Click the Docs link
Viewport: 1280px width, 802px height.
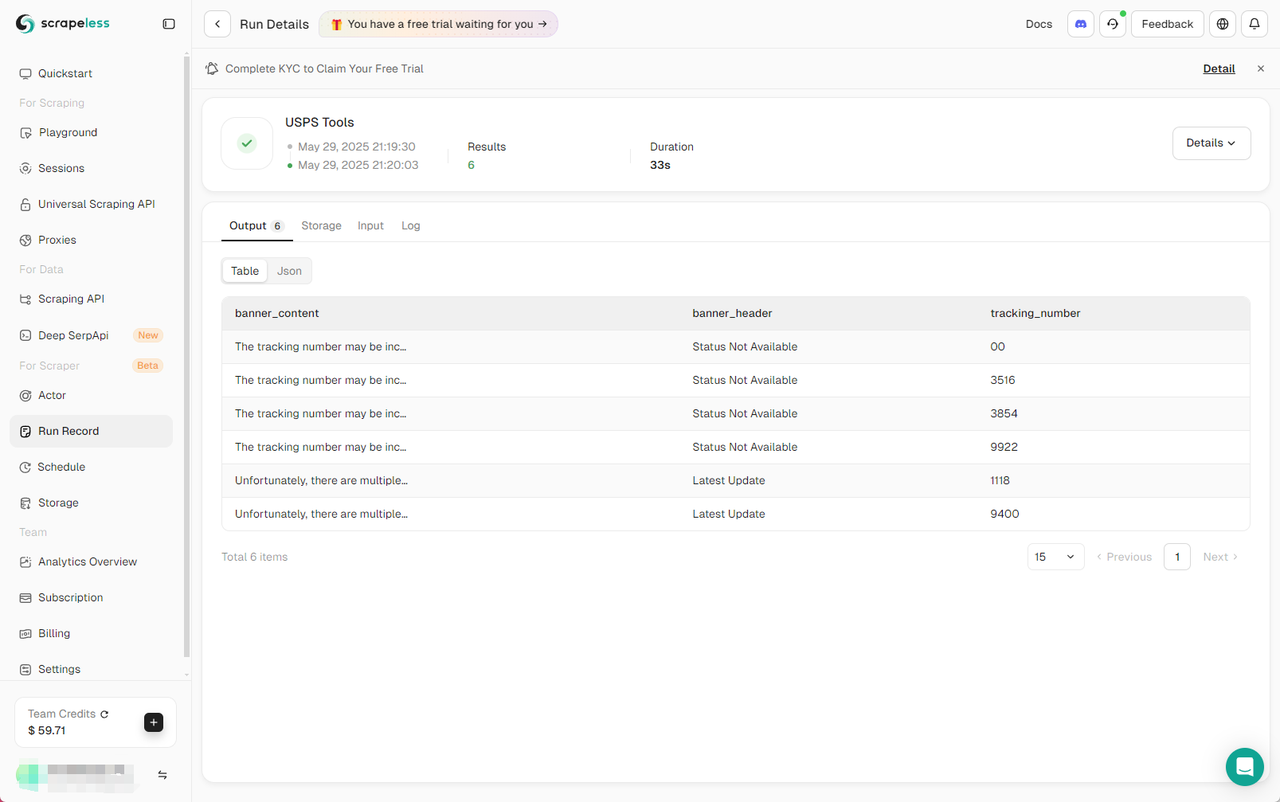(1039, 24)
